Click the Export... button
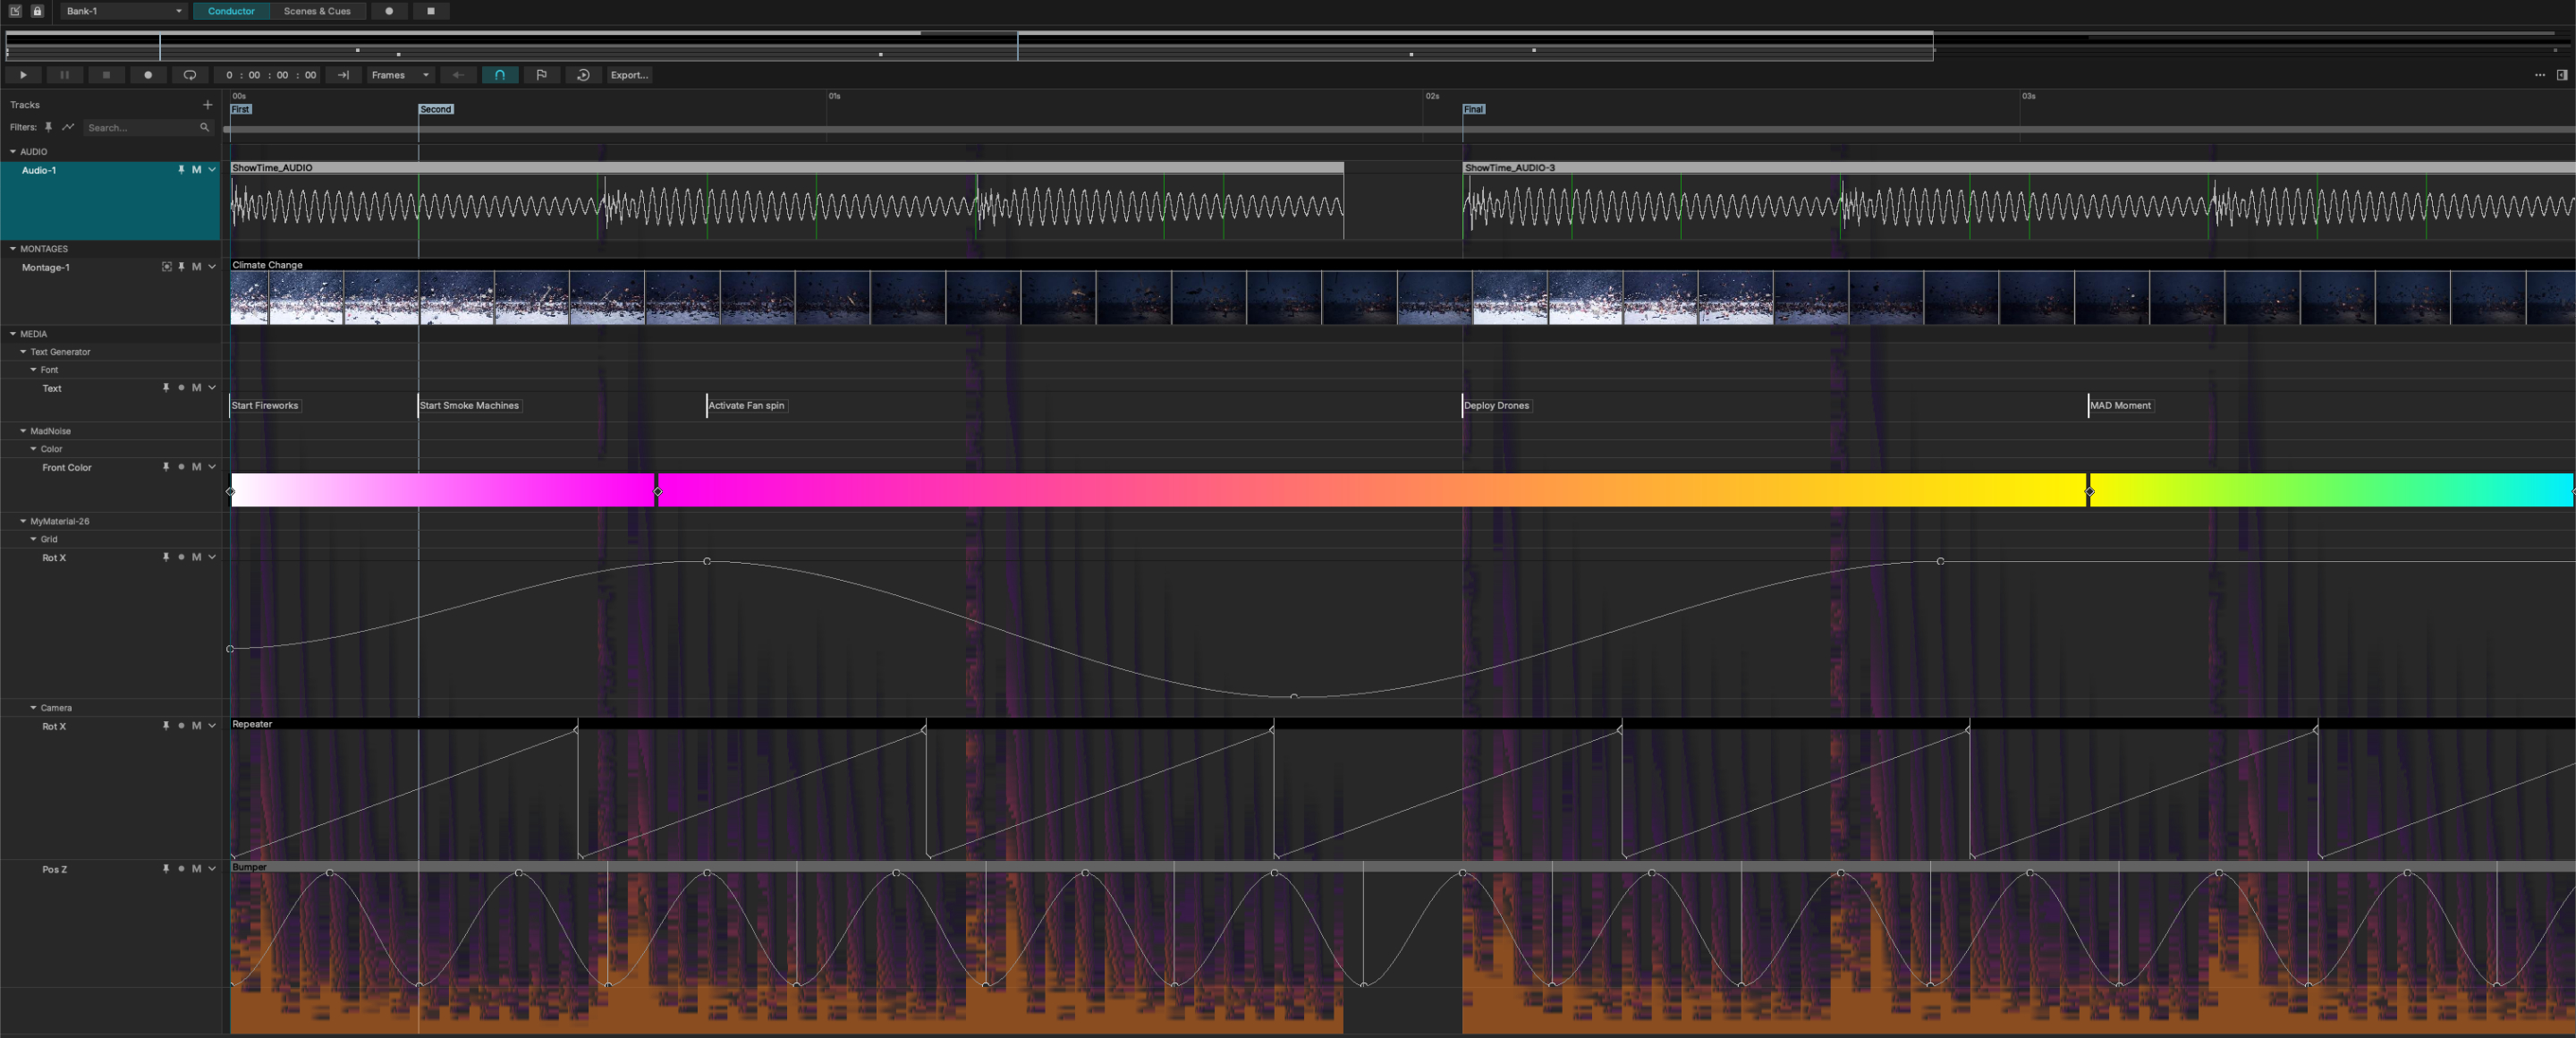 (x=629, y=75)
